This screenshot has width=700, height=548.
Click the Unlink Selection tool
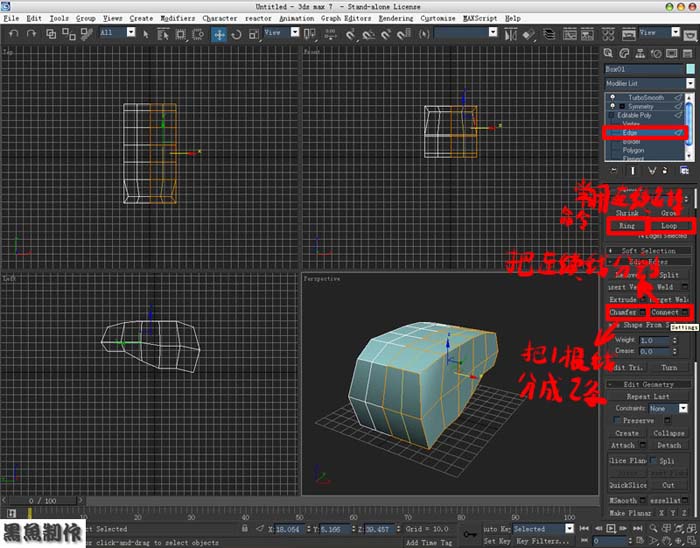[69, 34]
